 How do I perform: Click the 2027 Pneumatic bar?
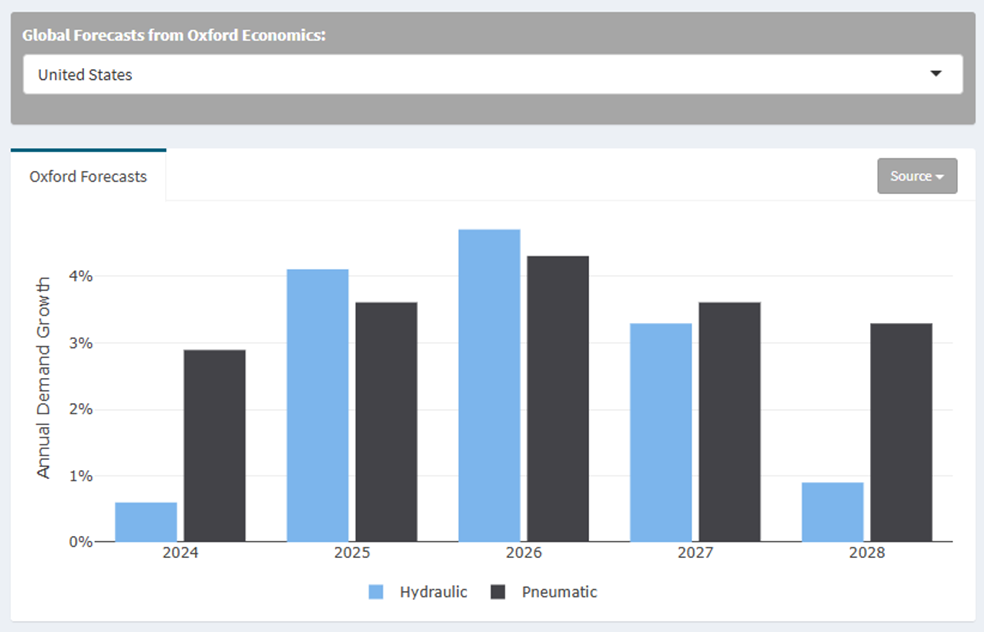click(x=729, y=422)
